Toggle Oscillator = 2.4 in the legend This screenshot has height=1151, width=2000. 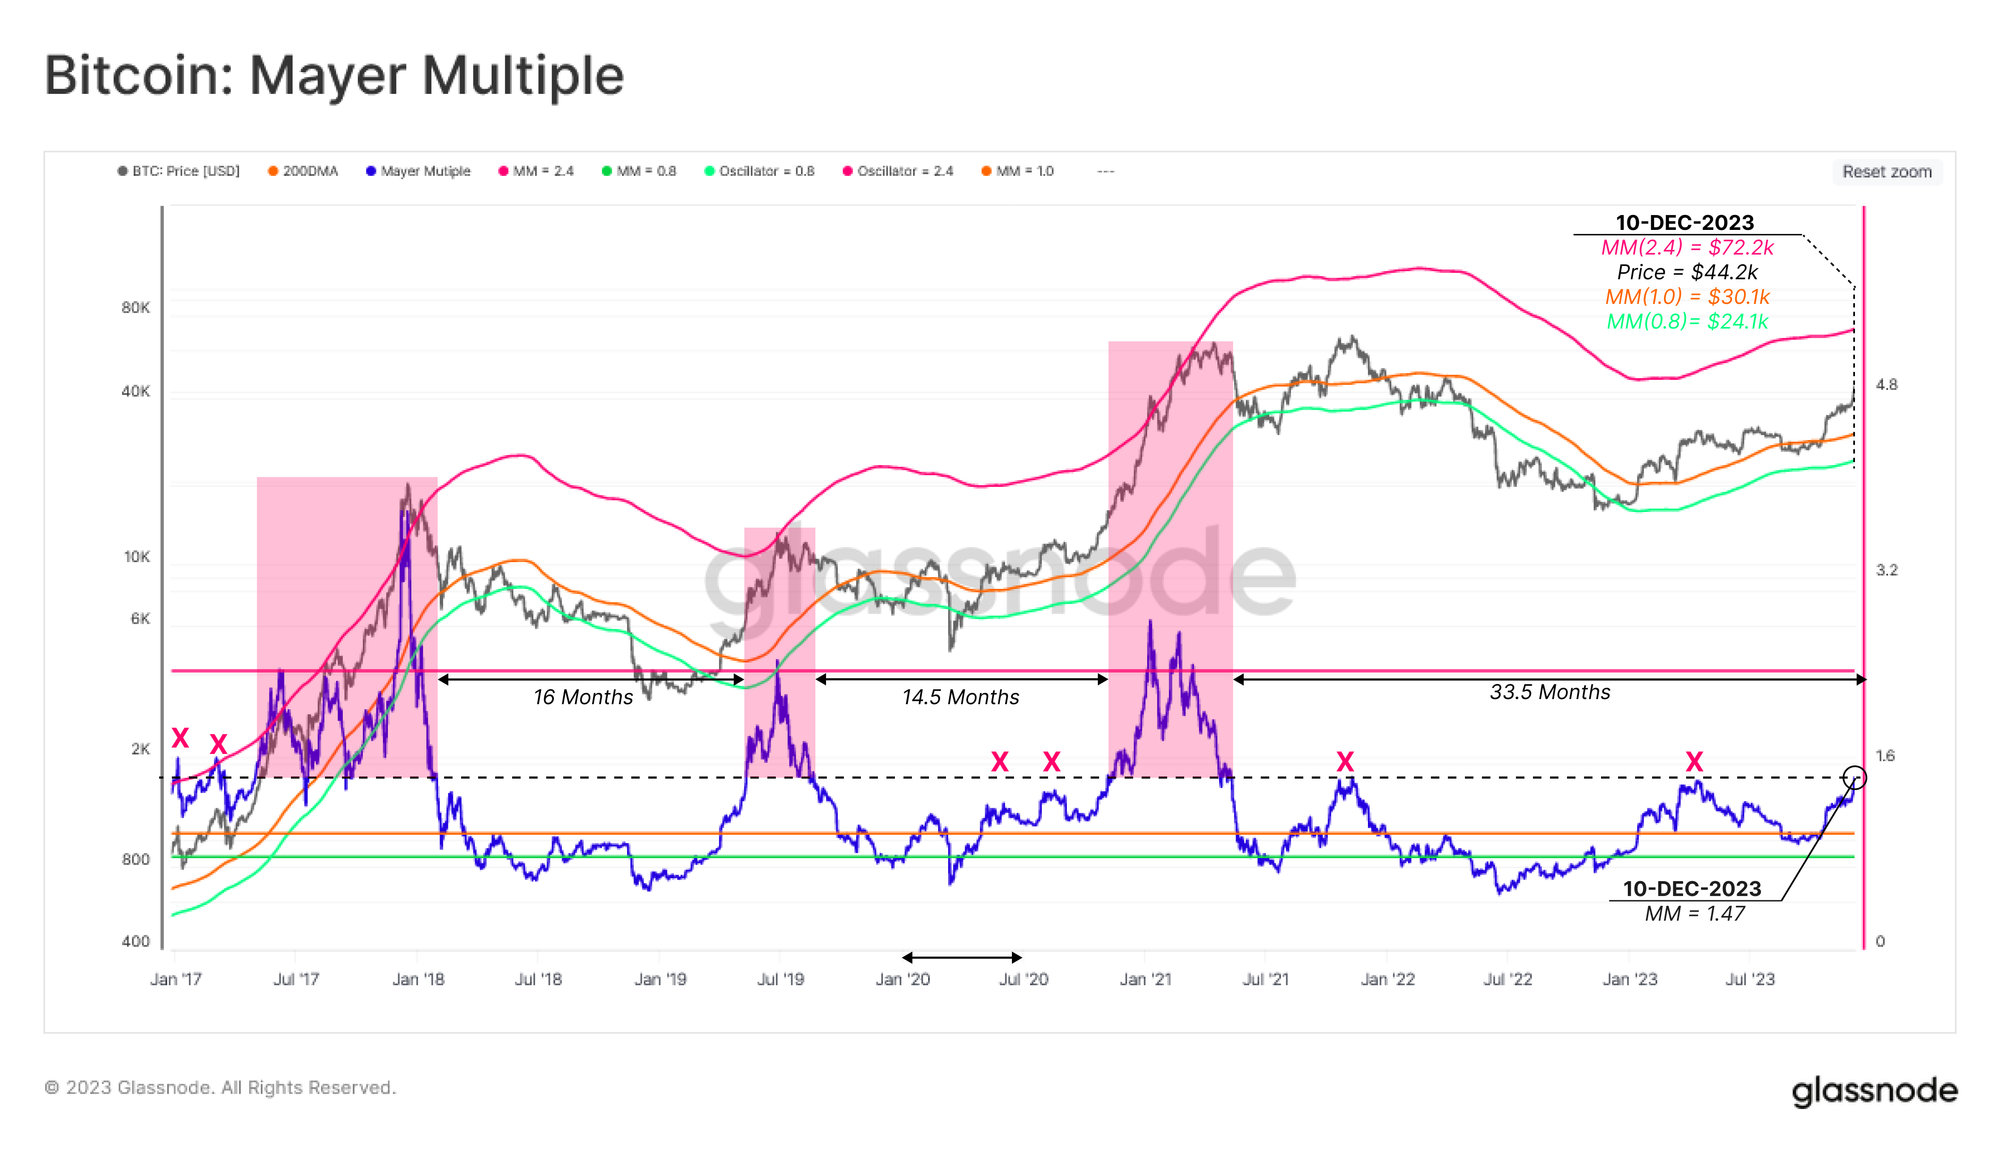click(904, 171)
